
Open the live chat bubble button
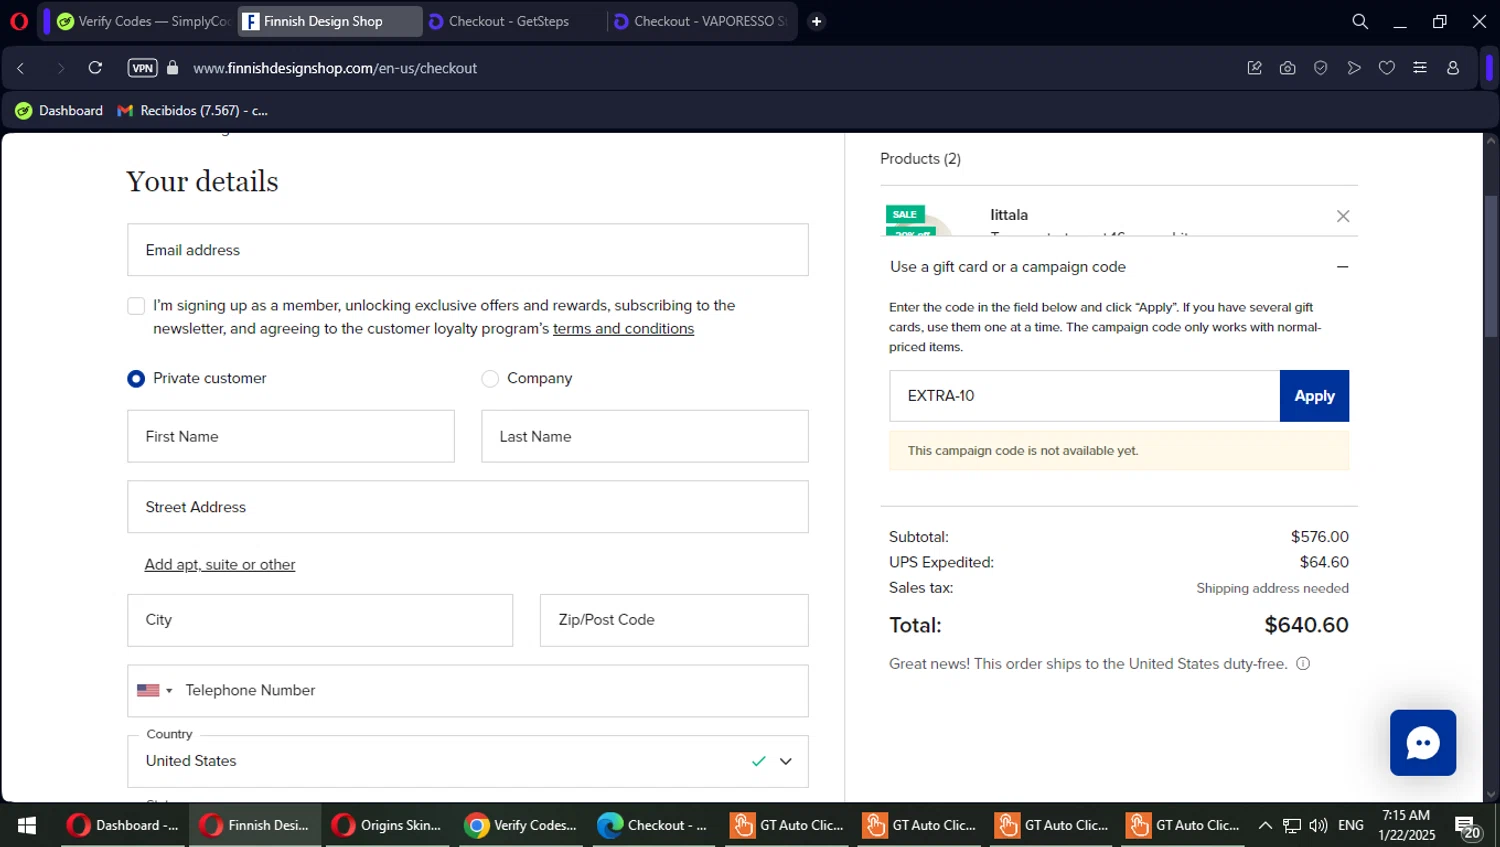click(1423, 743)
